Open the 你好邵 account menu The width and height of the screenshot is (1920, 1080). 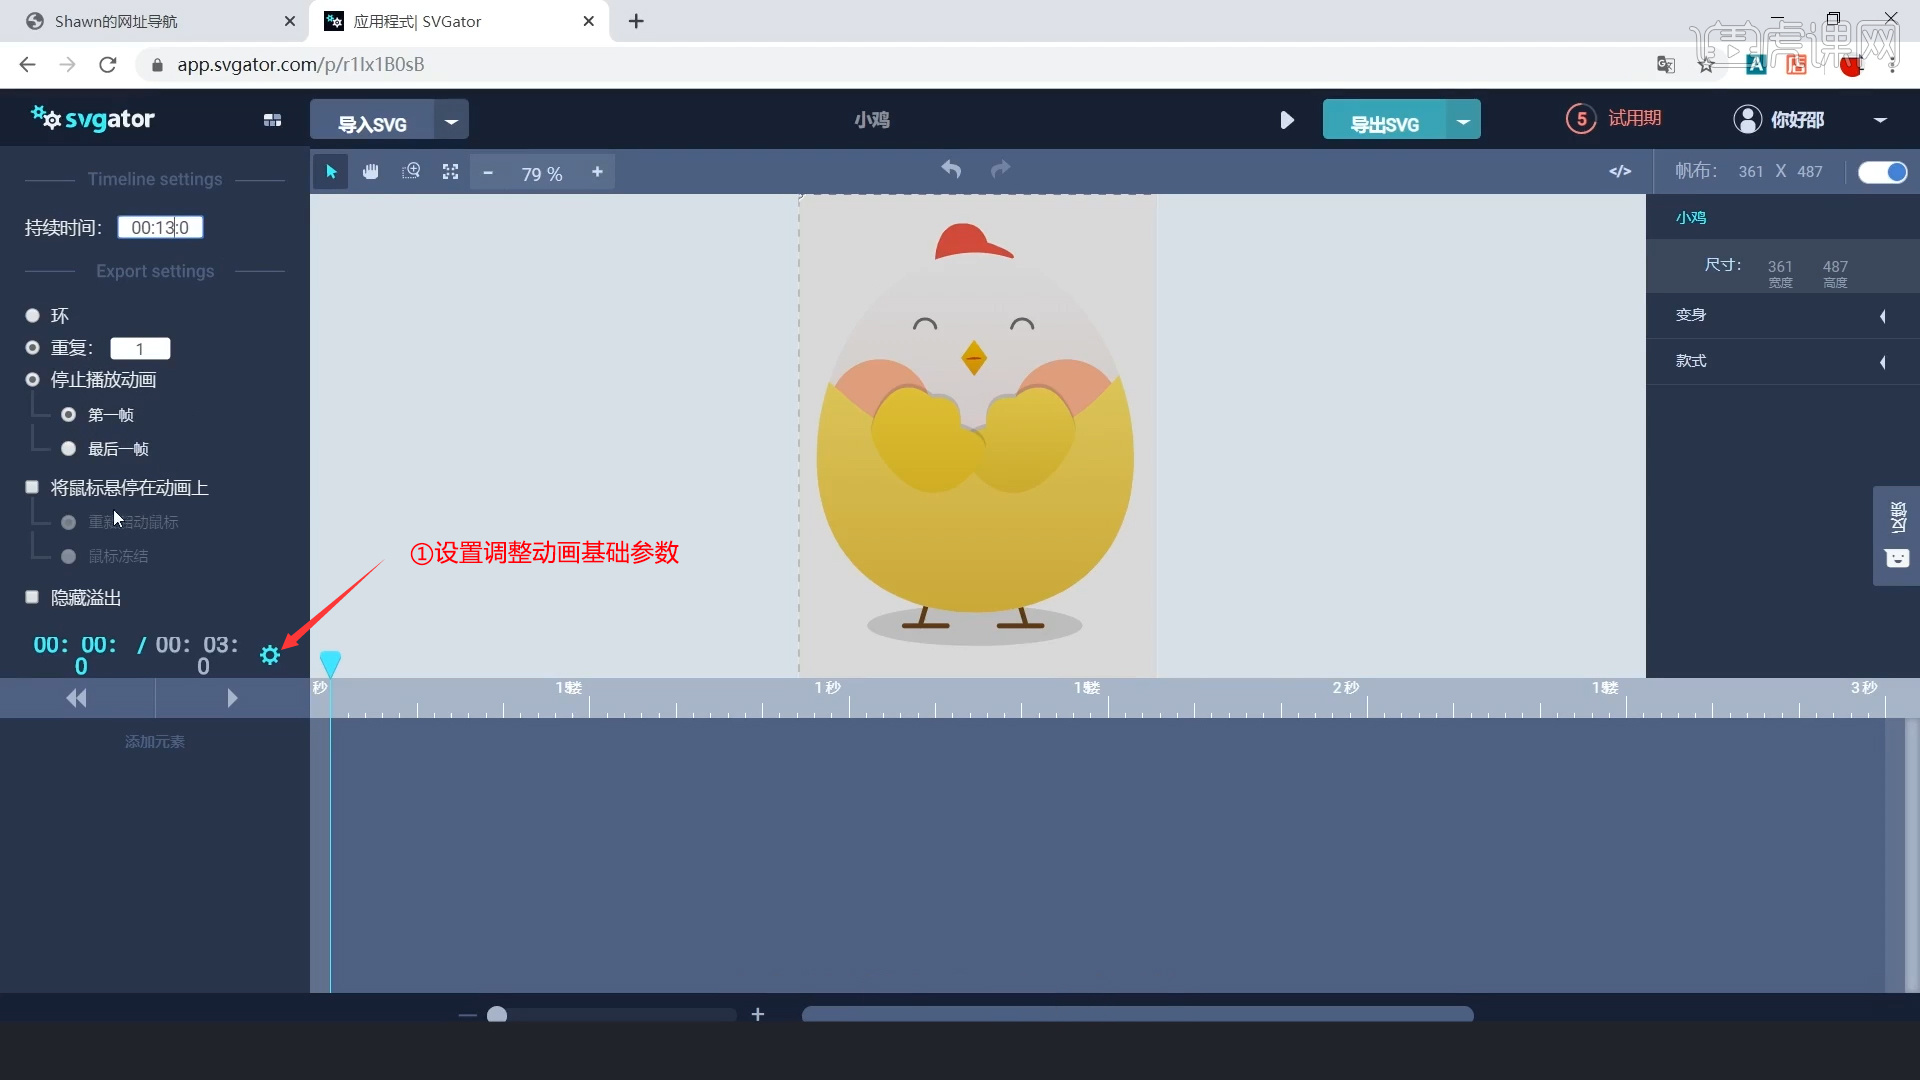point(1796,119)
